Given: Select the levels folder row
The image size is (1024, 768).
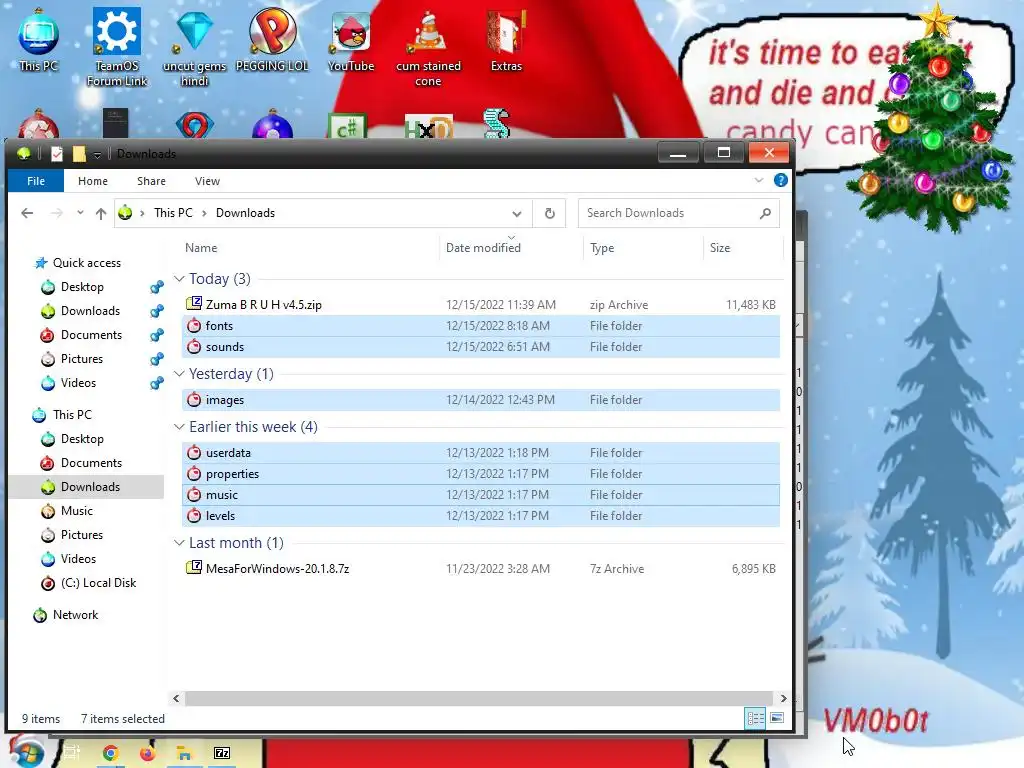Looking at the screenshot, I should pyautogui.click(x=481, y=516).
